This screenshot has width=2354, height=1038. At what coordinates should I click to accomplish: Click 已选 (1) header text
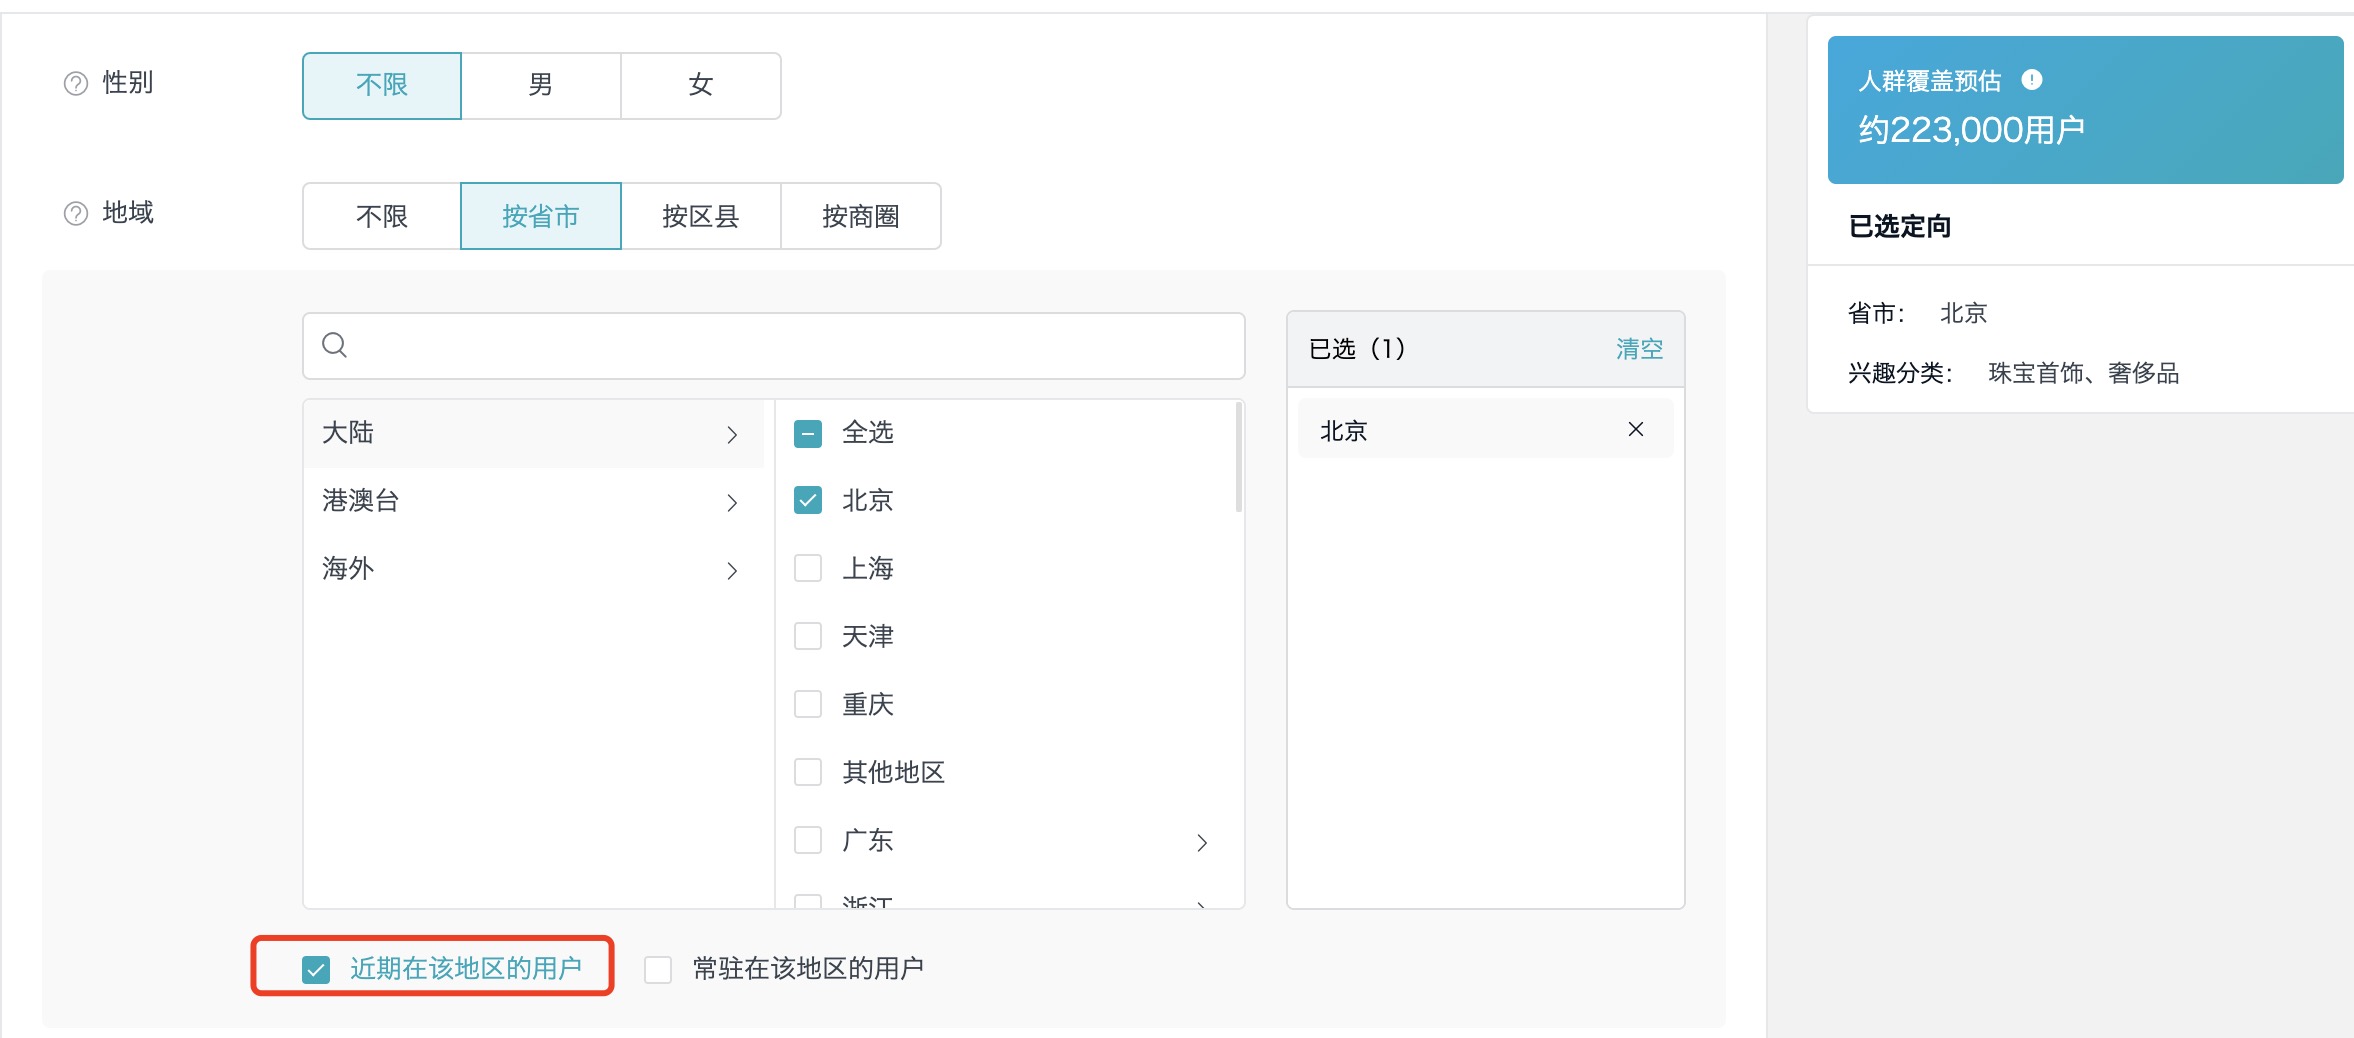point(1357,349)
